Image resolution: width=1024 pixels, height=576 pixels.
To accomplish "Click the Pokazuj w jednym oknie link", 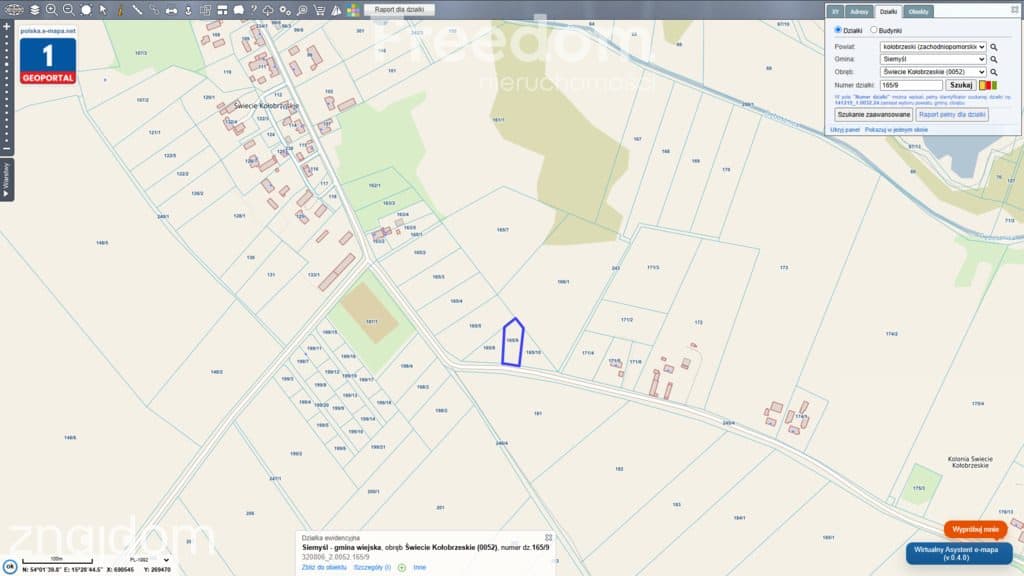I will click(896, 130).
